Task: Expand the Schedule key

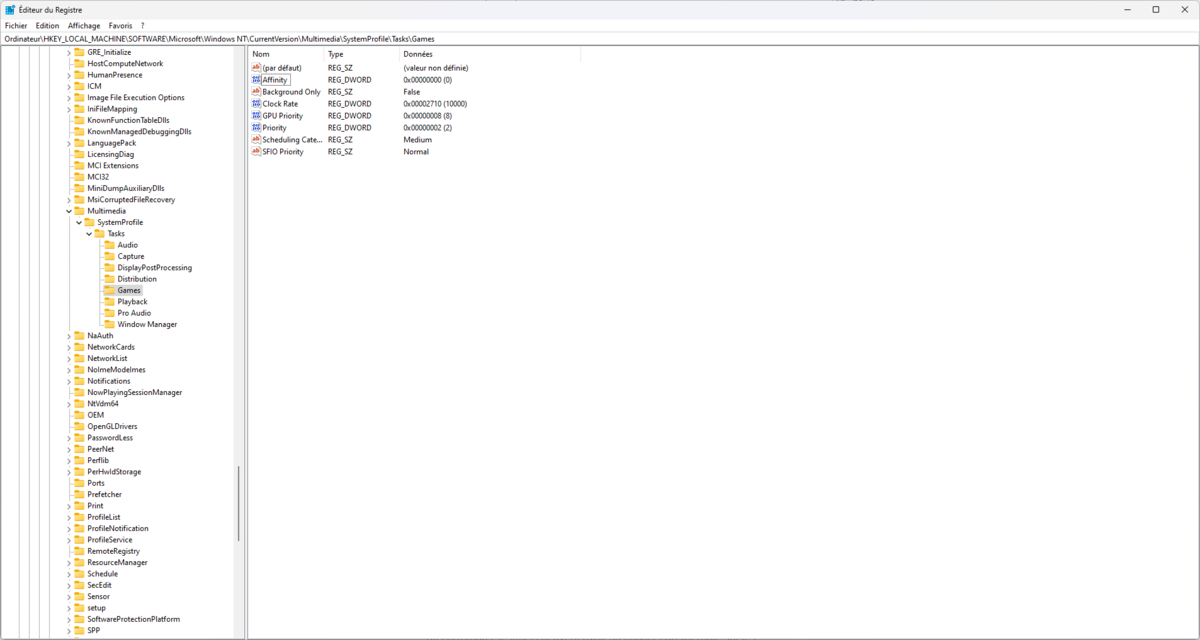Action: pos(69,574)
